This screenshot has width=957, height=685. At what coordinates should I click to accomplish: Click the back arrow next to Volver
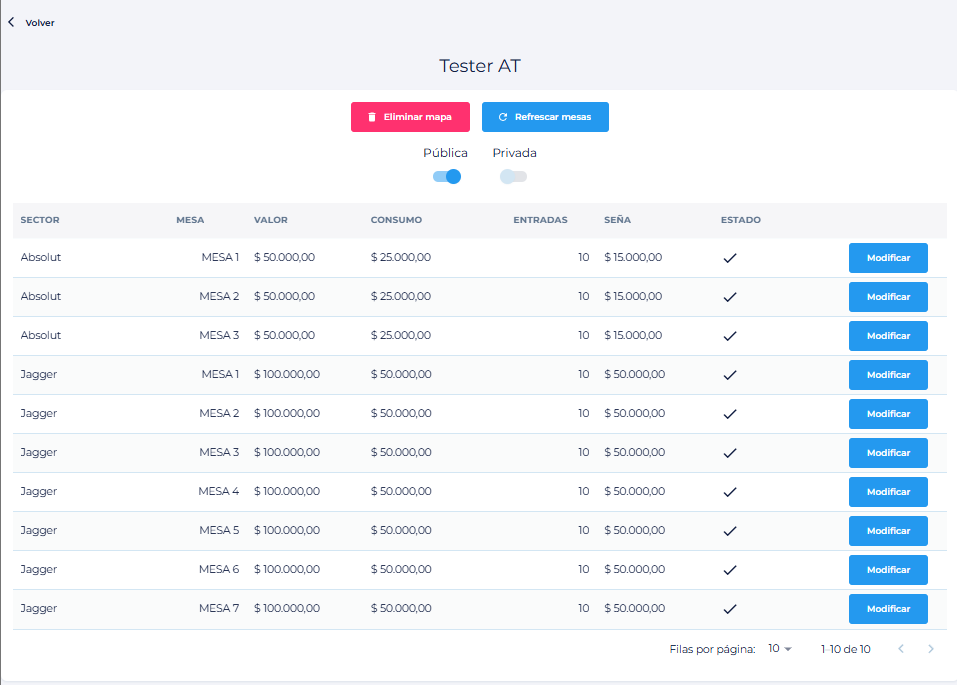coord(11,22)
